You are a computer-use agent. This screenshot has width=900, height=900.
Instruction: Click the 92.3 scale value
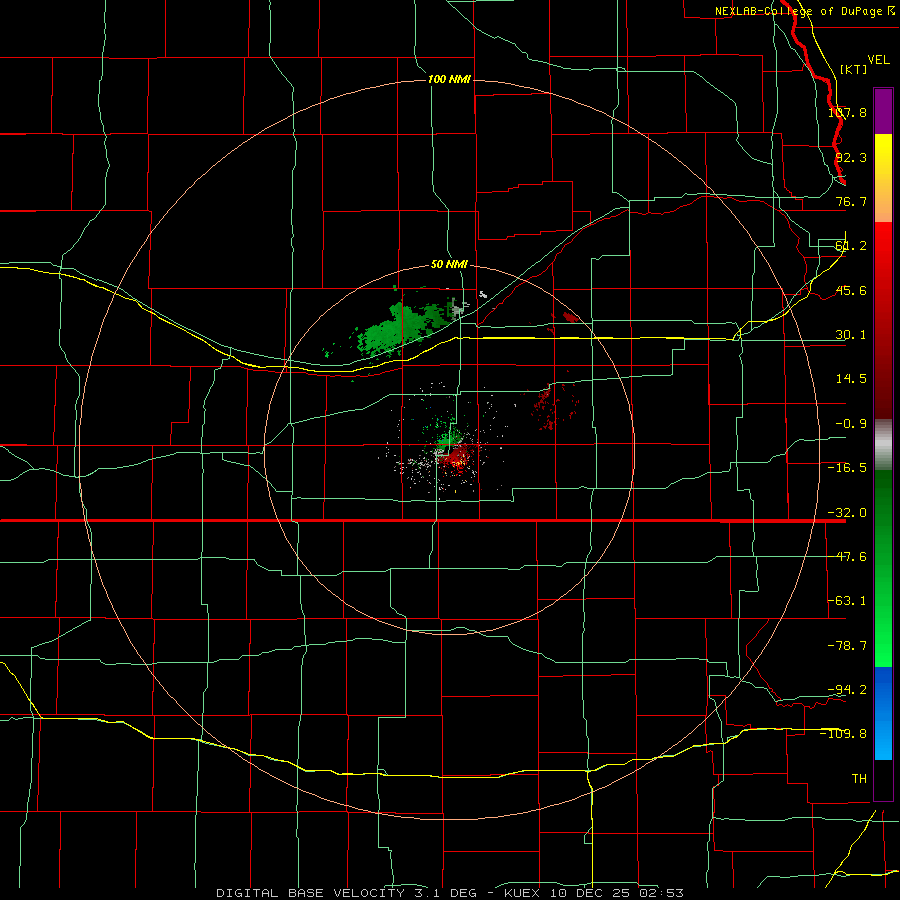tap(851, 157)
